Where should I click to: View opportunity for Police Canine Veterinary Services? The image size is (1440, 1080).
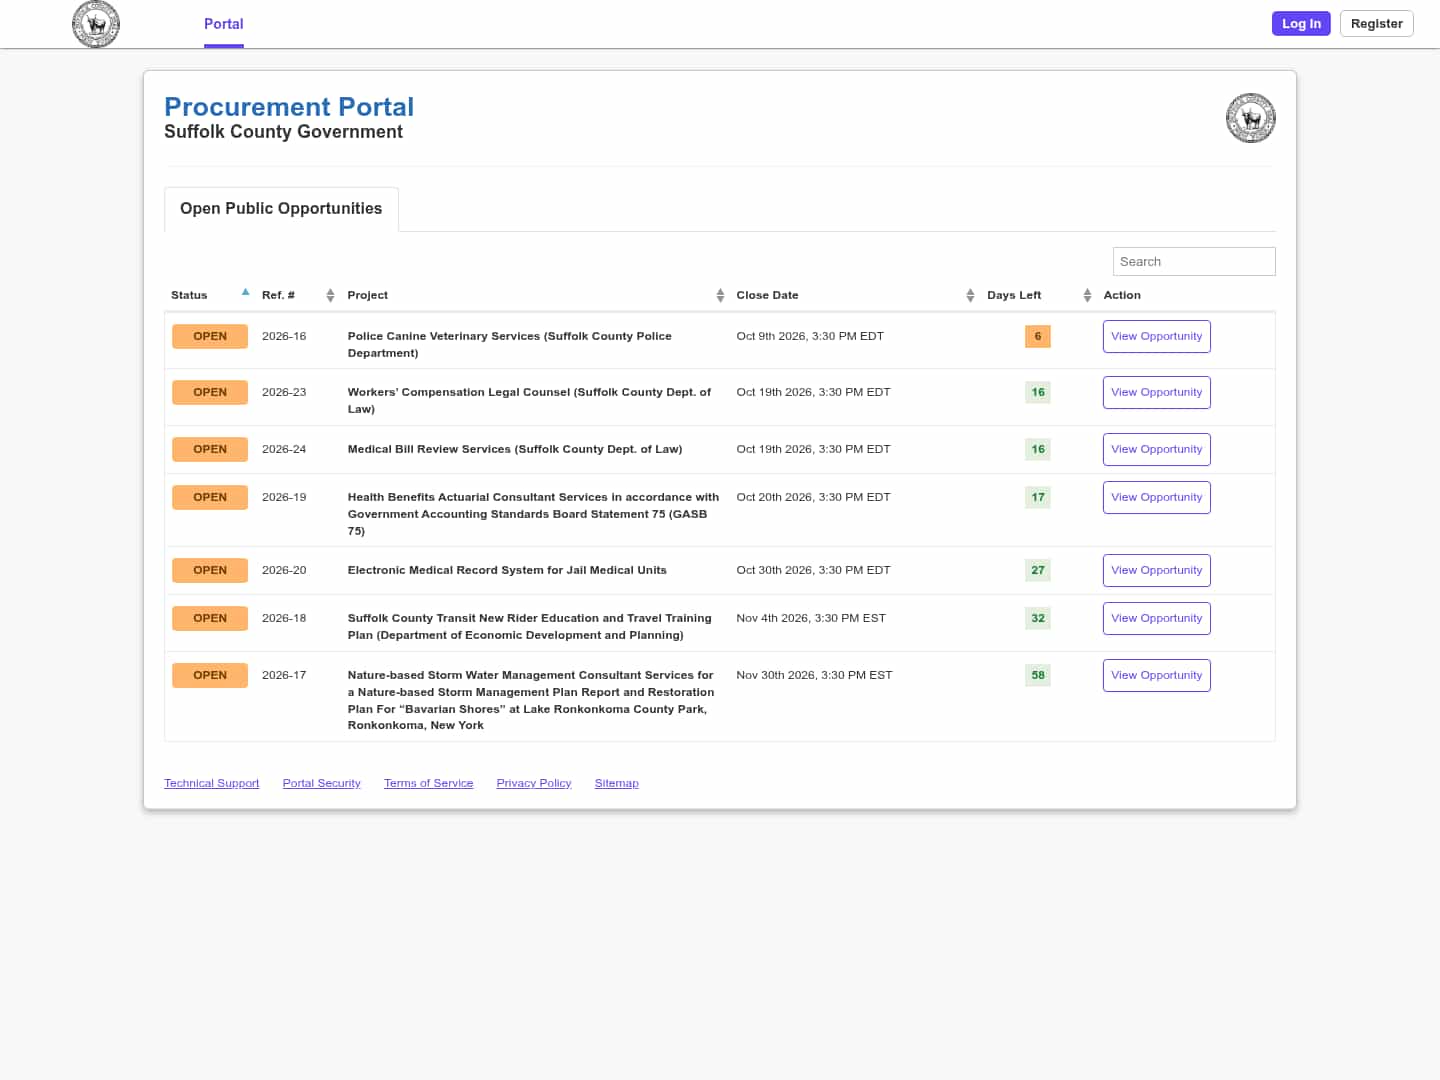1157,336
